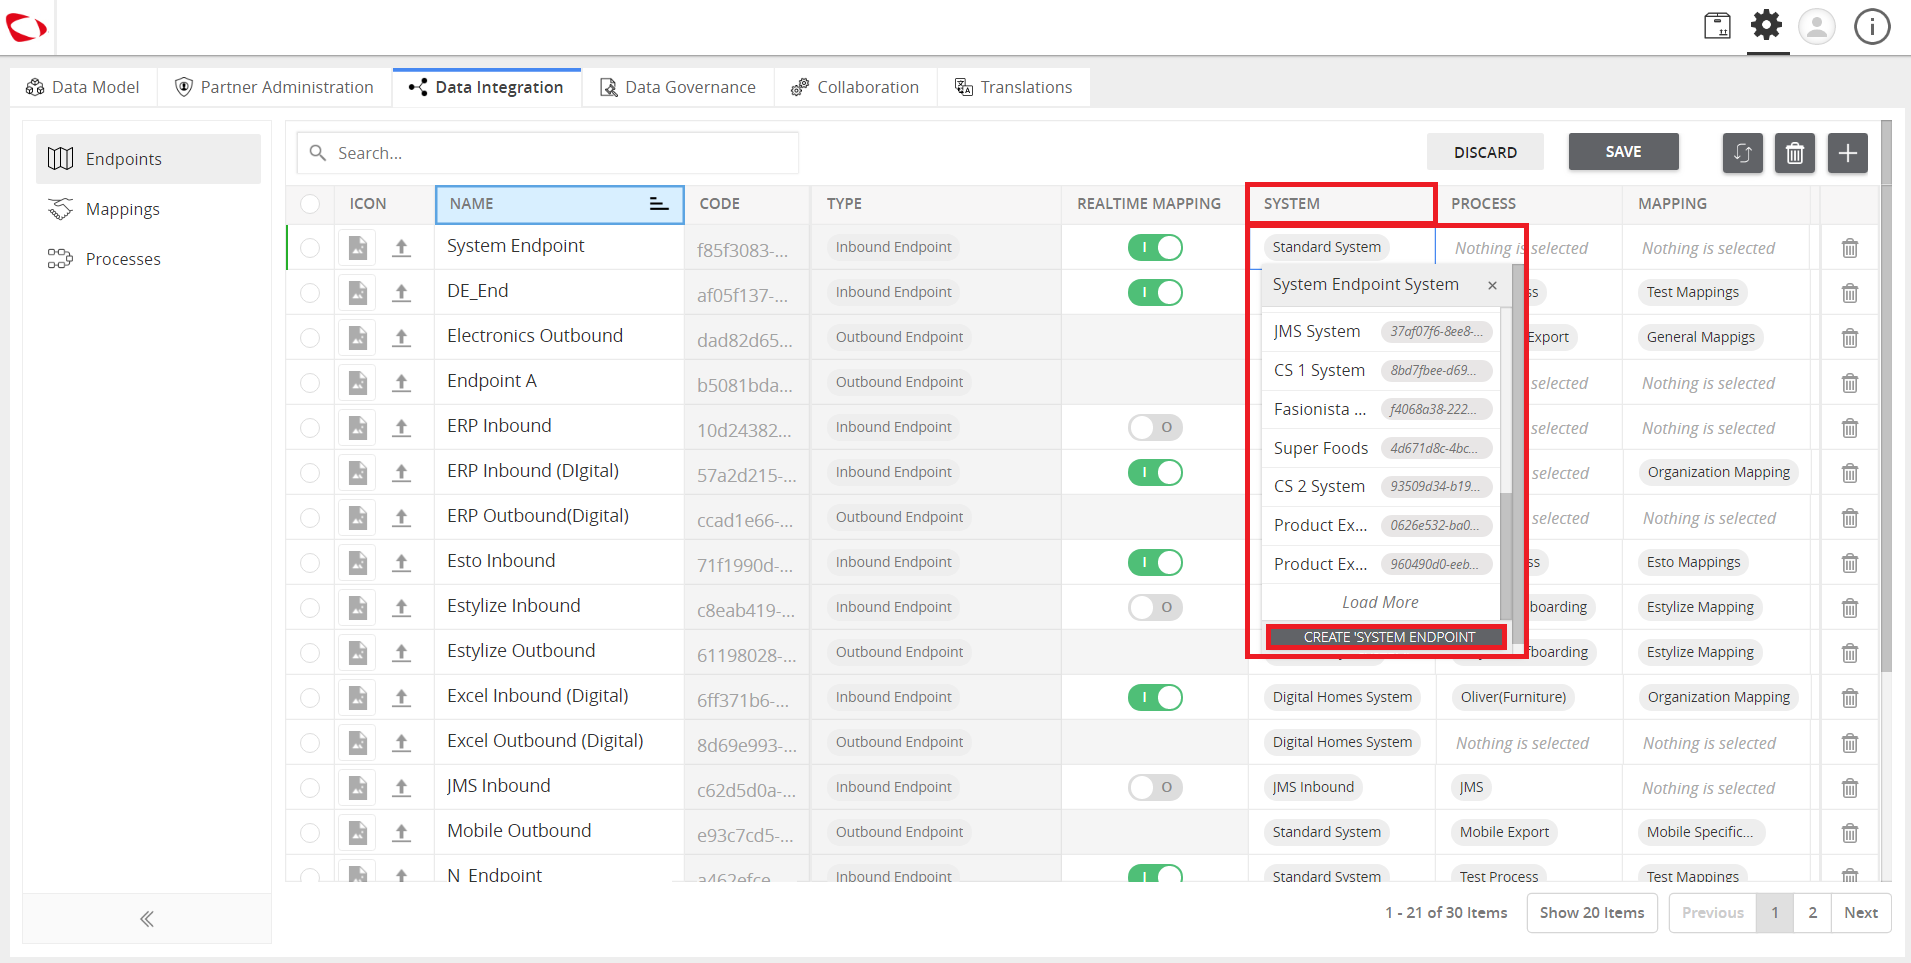Choose JMS System from the dropdown list
The width and height of the screenshot is (1911, 963).
[x=1381, y=331]
